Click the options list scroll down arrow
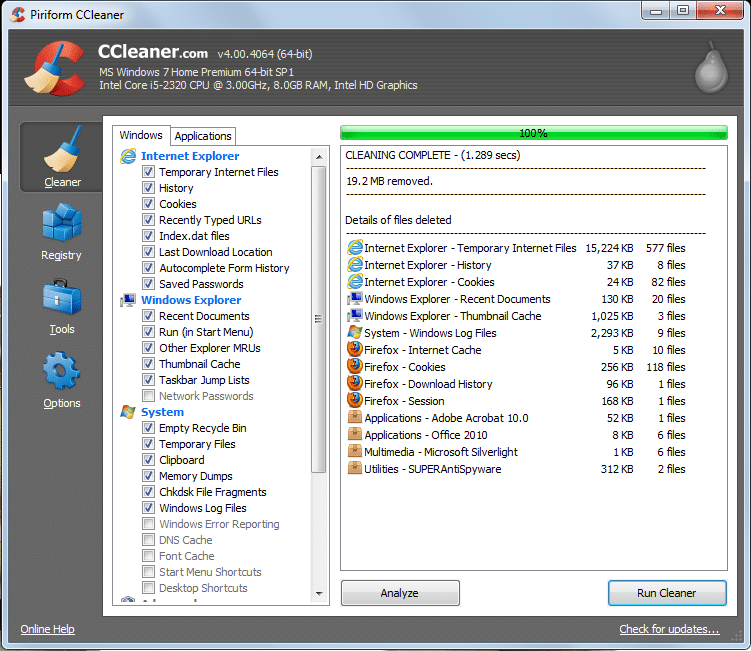Screen dimensions: 751x651 click(x=319, y=594)
